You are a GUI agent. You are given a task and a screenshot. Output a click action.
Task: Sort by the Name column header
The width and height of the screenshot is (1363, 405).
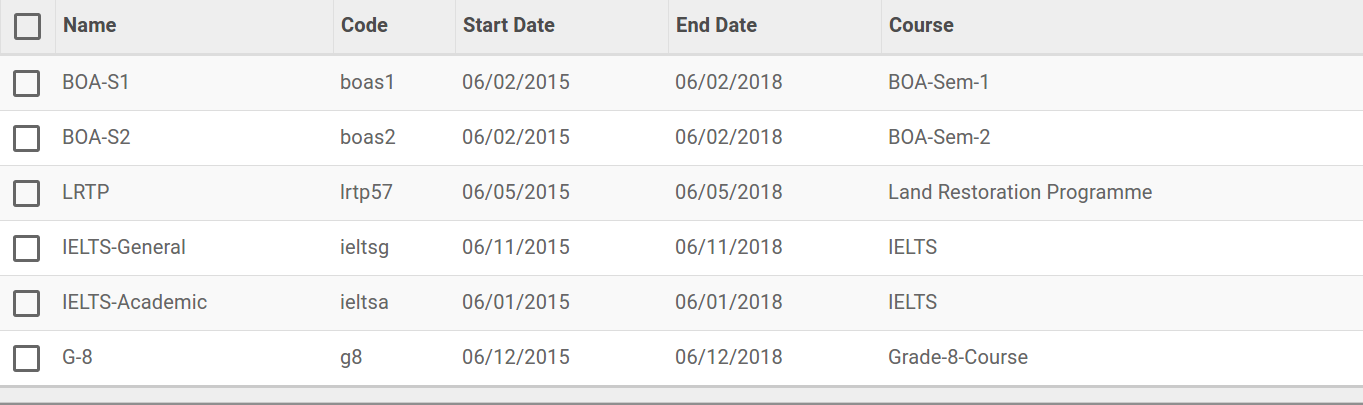[x=90, y=26]
